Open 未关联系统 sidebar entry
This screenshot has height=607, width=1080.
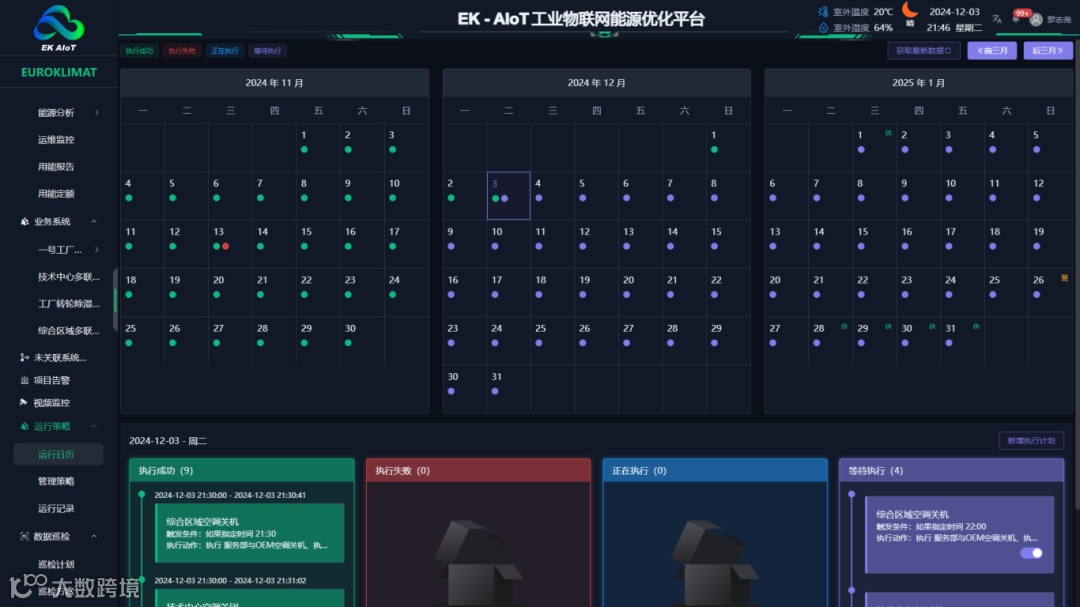pyautogui.click(x=60, y=358)
